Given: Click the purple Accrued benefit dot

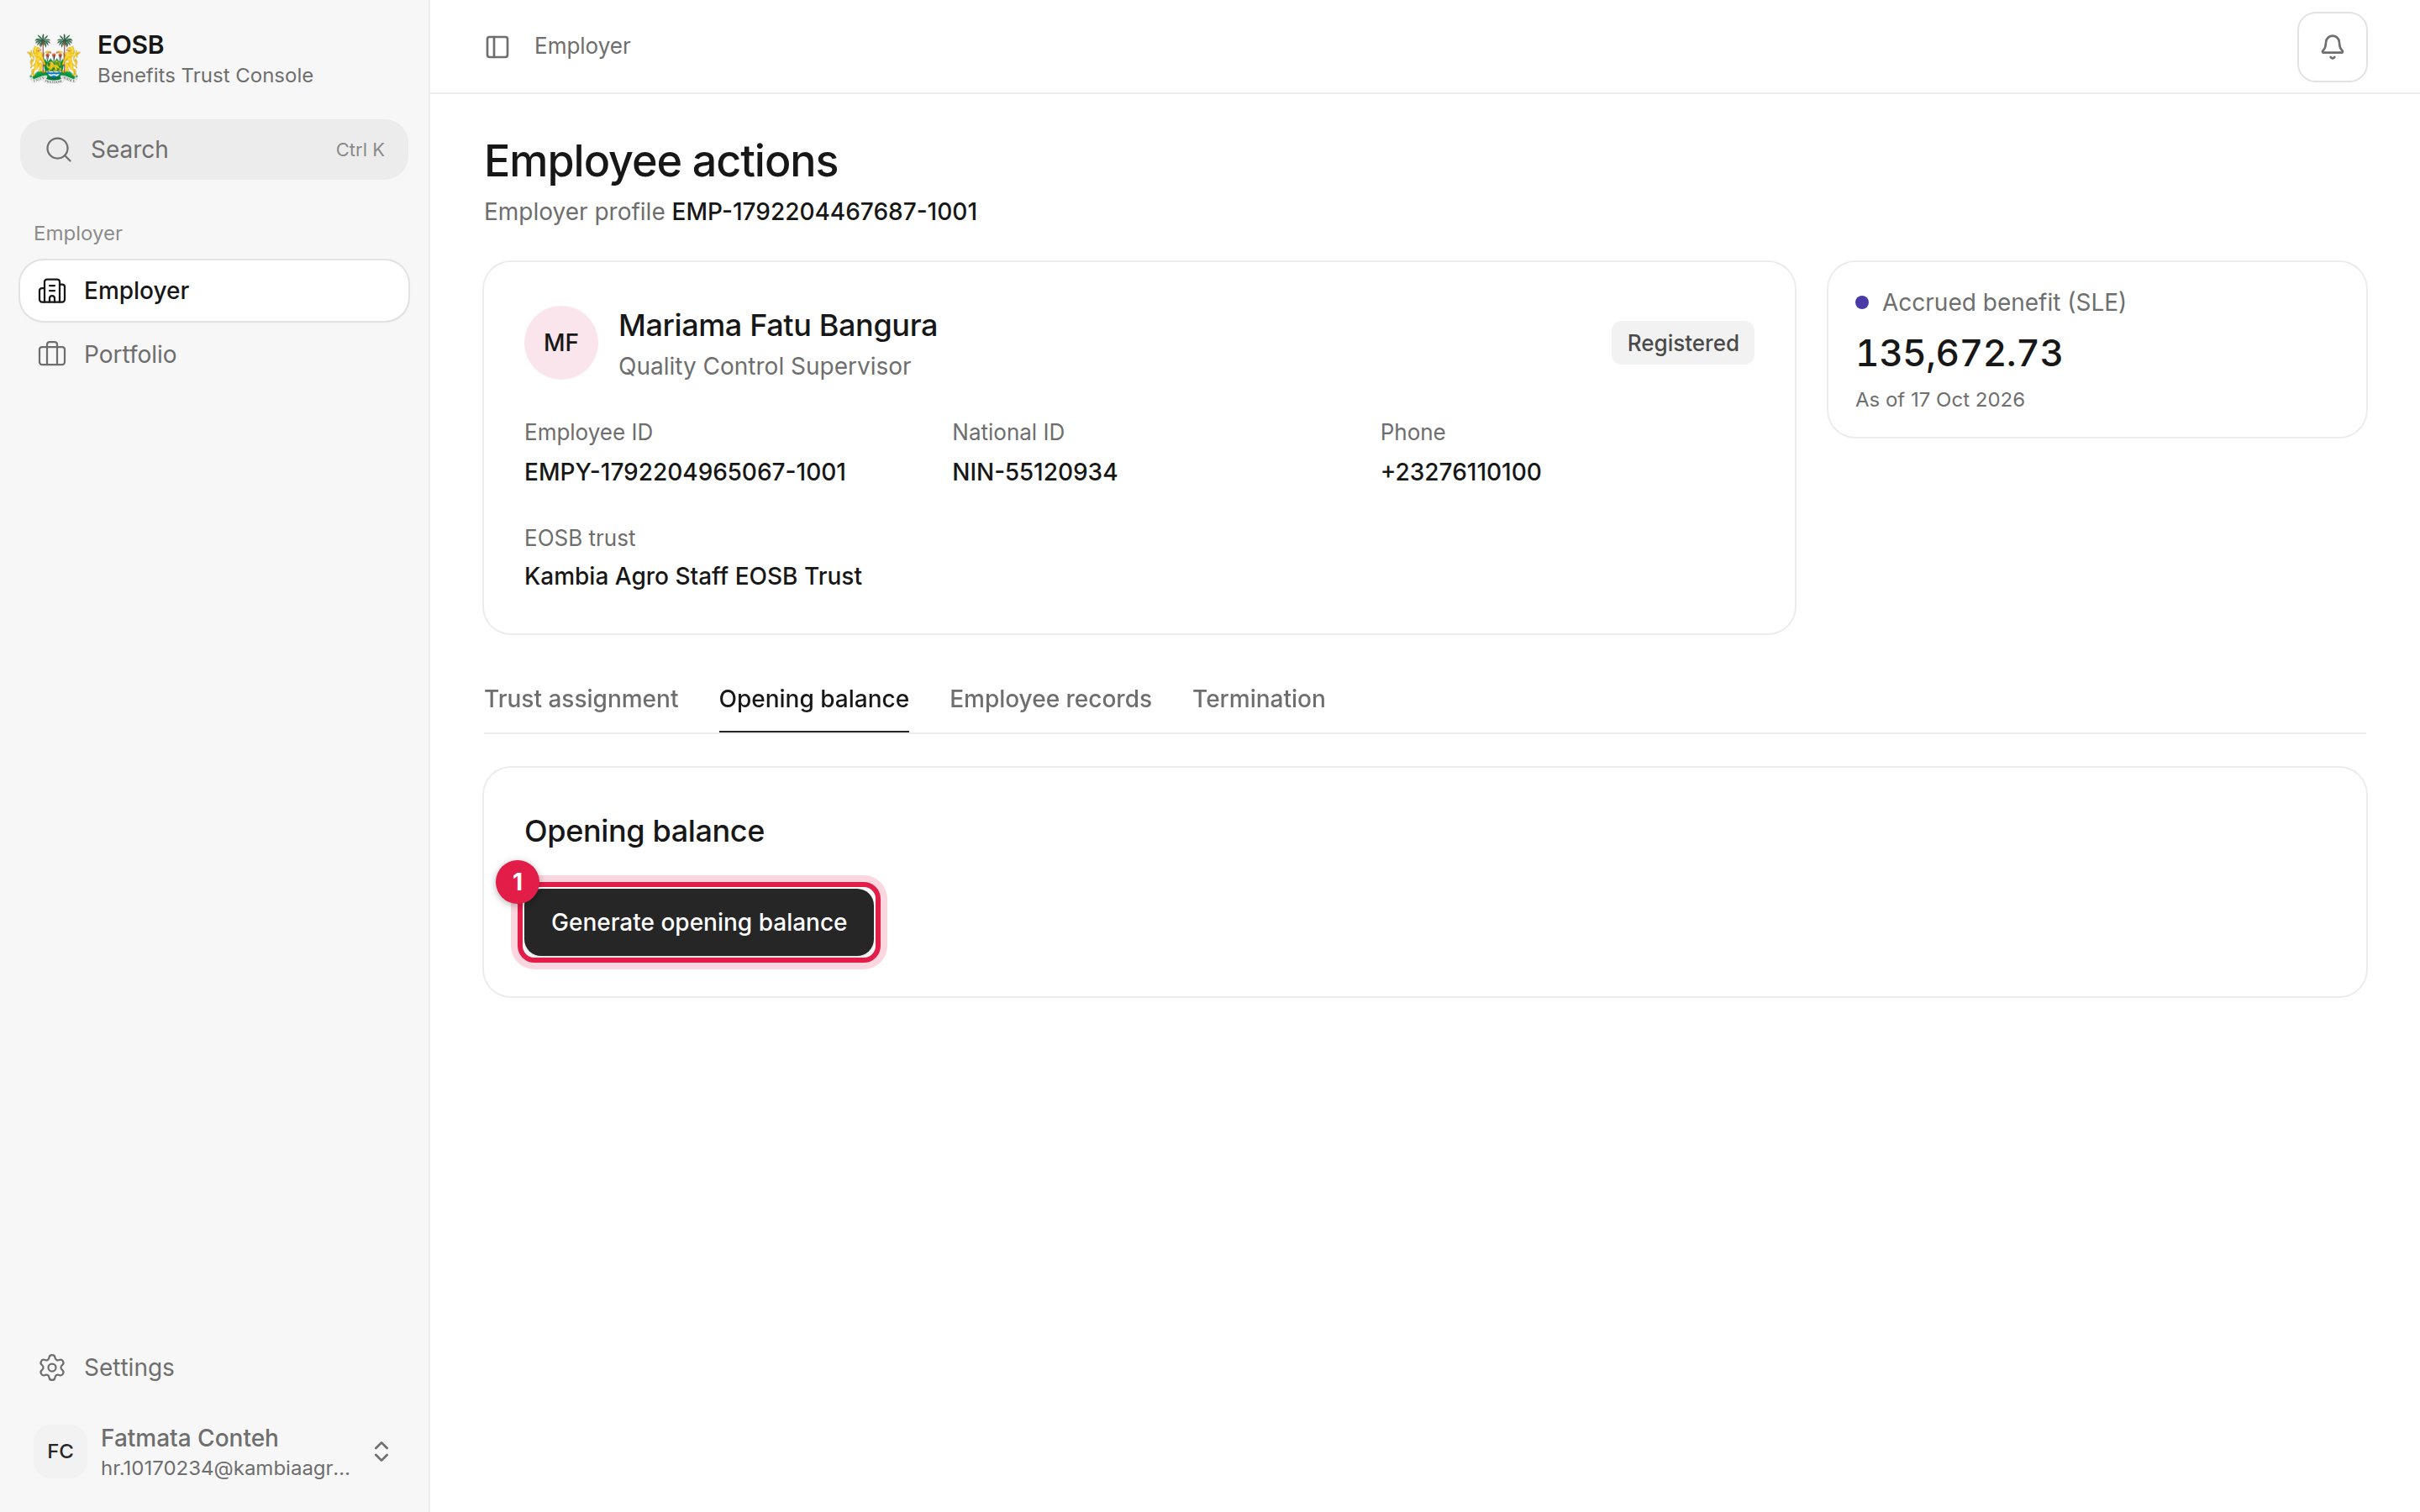Looking at the screenshot, I should point(1862,302).
